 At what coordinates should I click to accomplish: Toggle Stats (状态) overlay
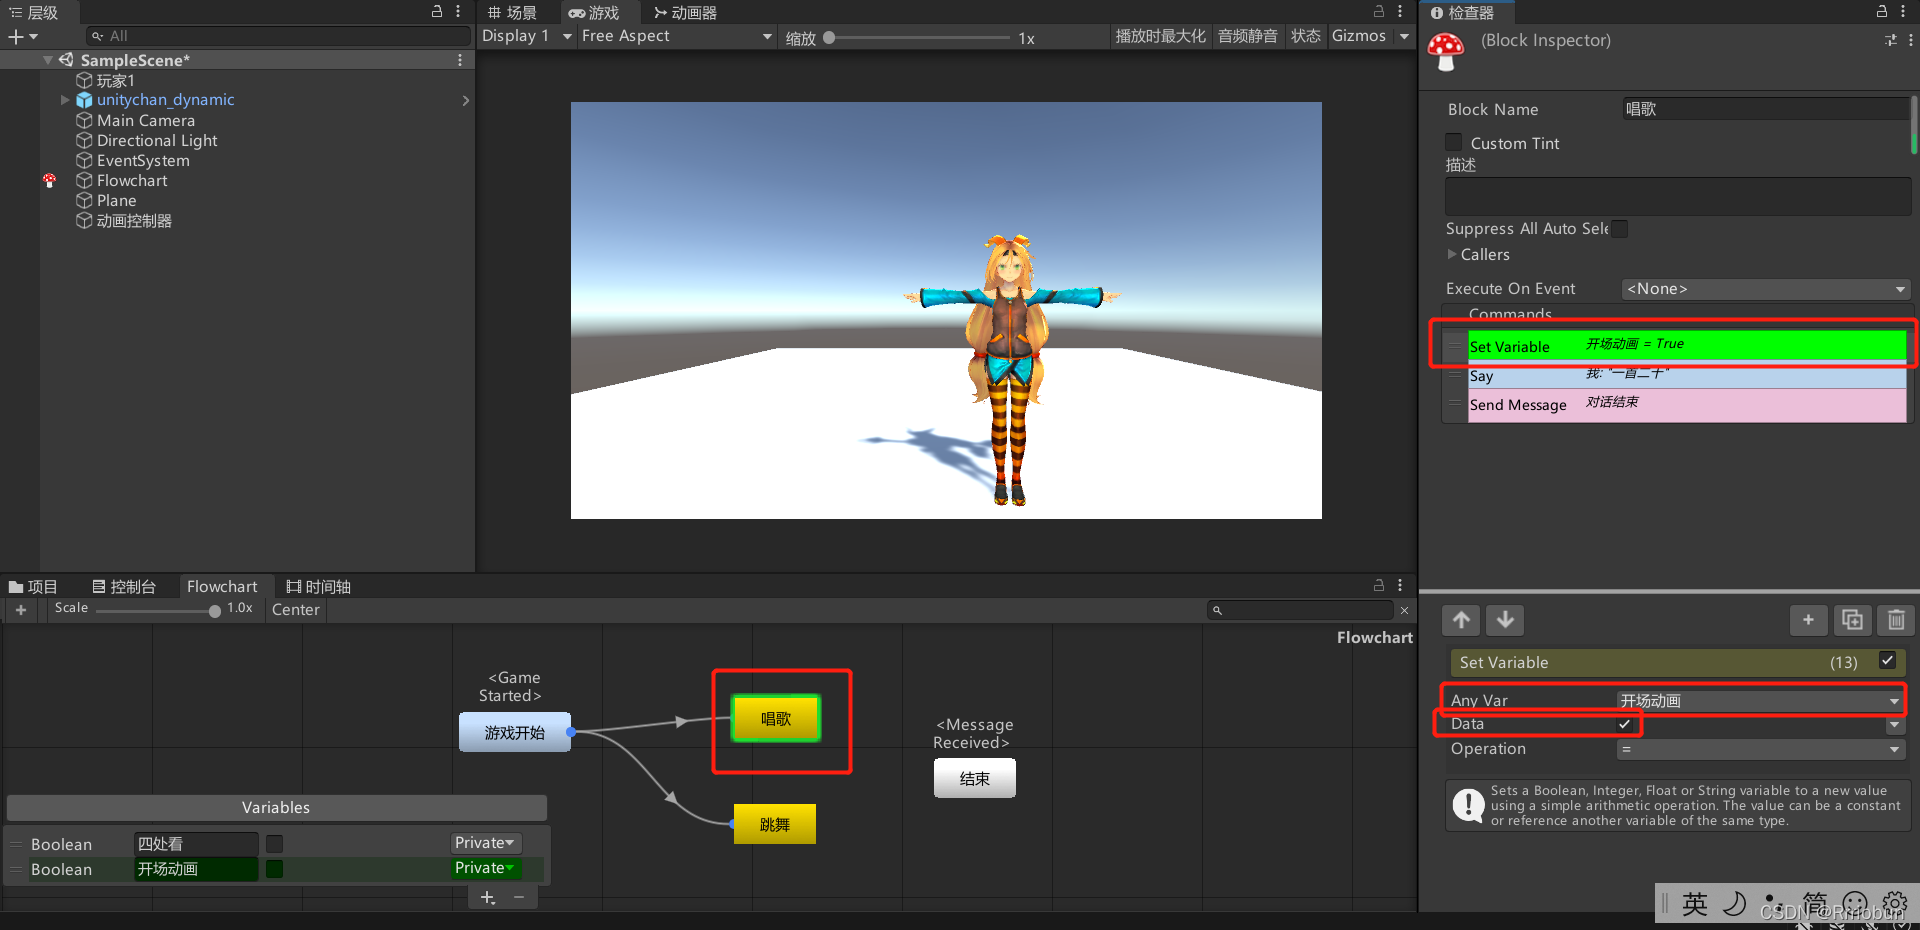click(1305, 36)
